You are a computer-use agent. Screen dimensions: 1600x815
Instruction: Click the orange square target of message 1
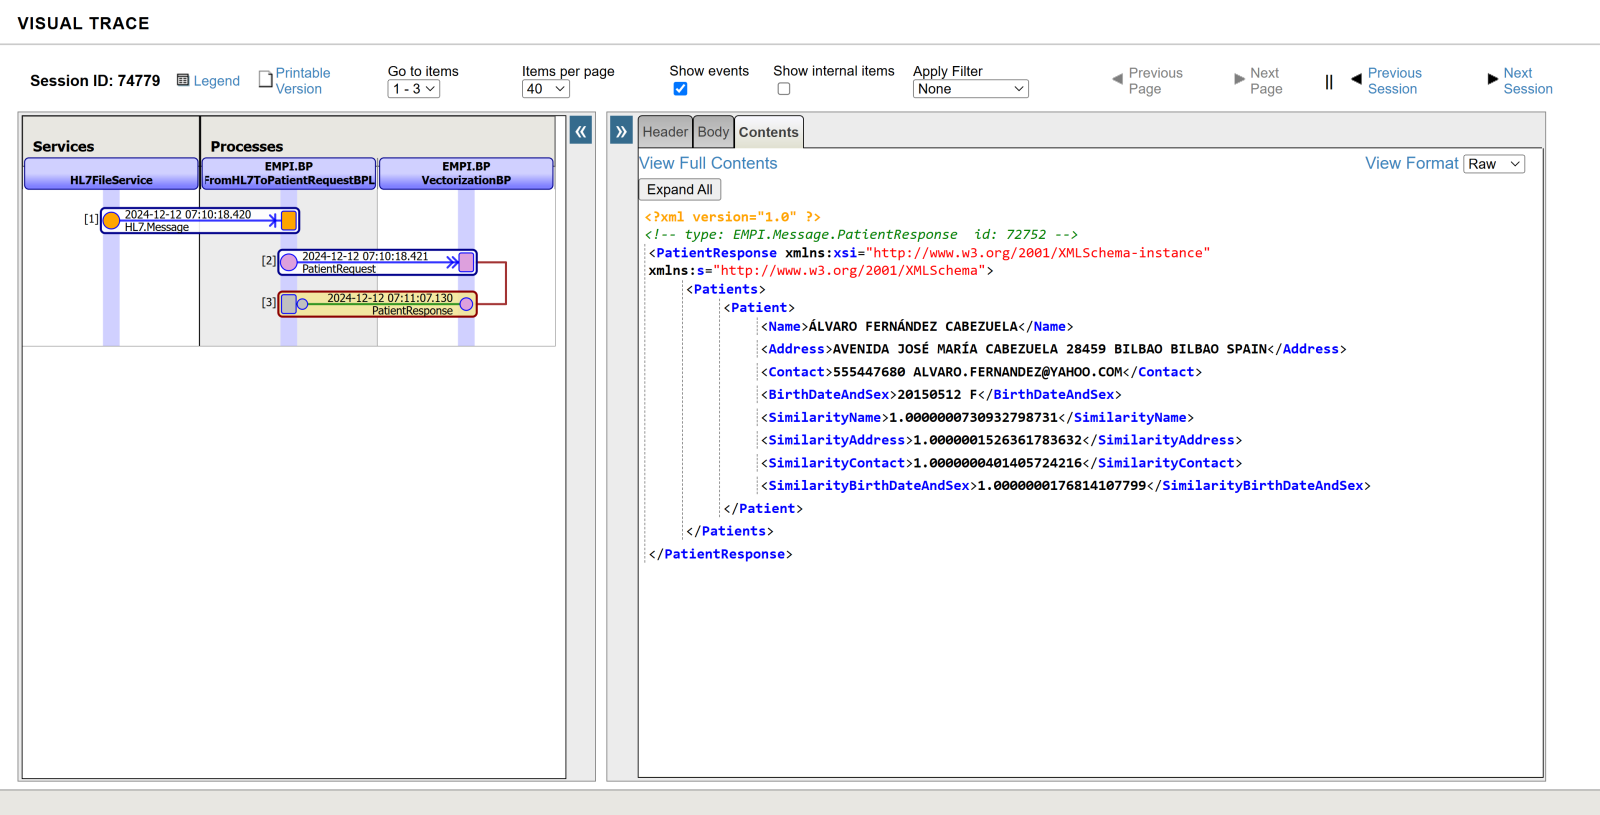[x=289, y=221]
